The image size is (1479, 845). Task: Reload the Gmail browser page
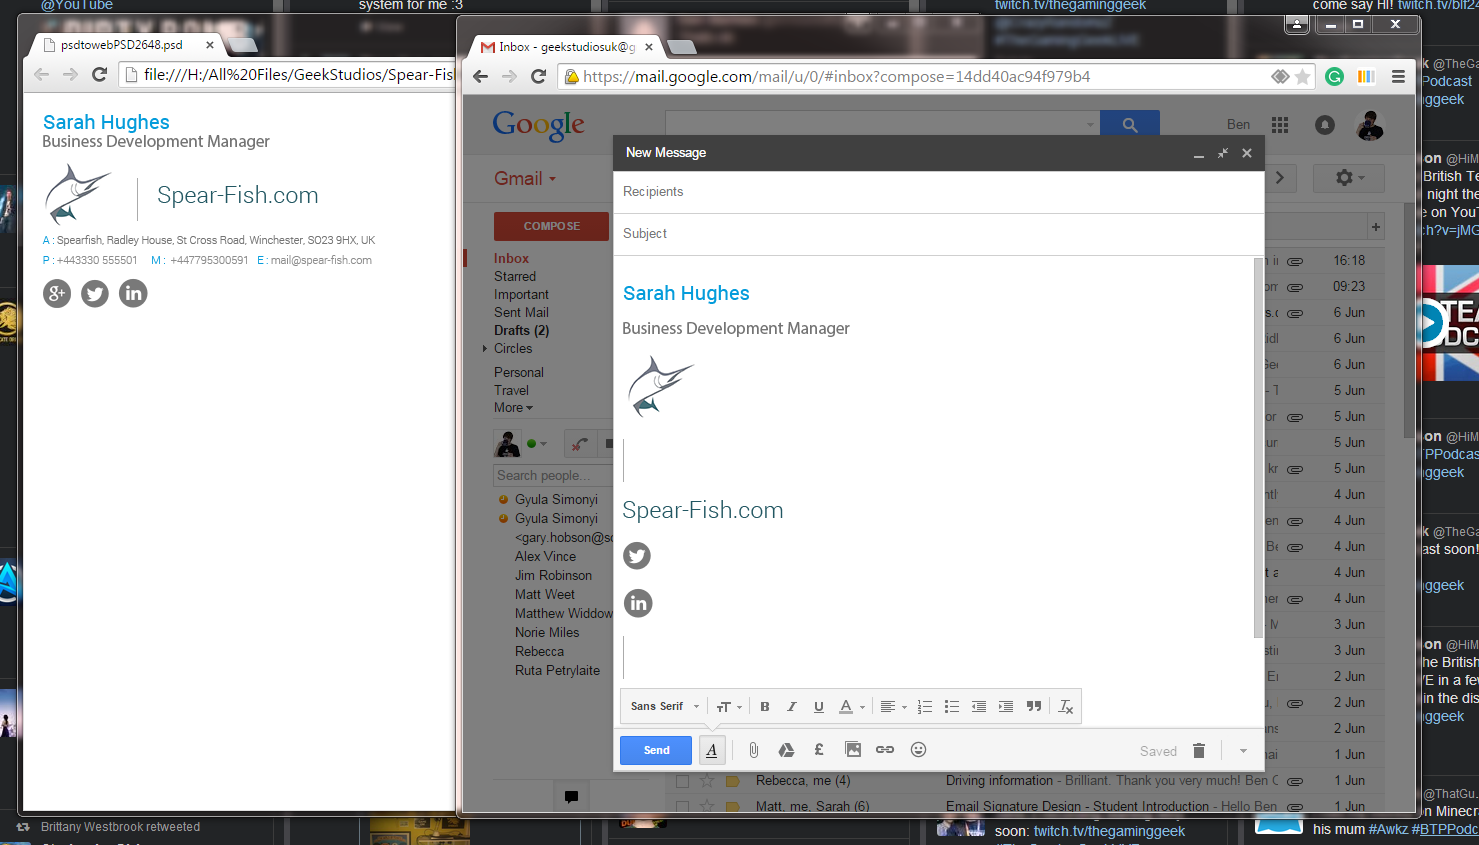tap(538, 77)
